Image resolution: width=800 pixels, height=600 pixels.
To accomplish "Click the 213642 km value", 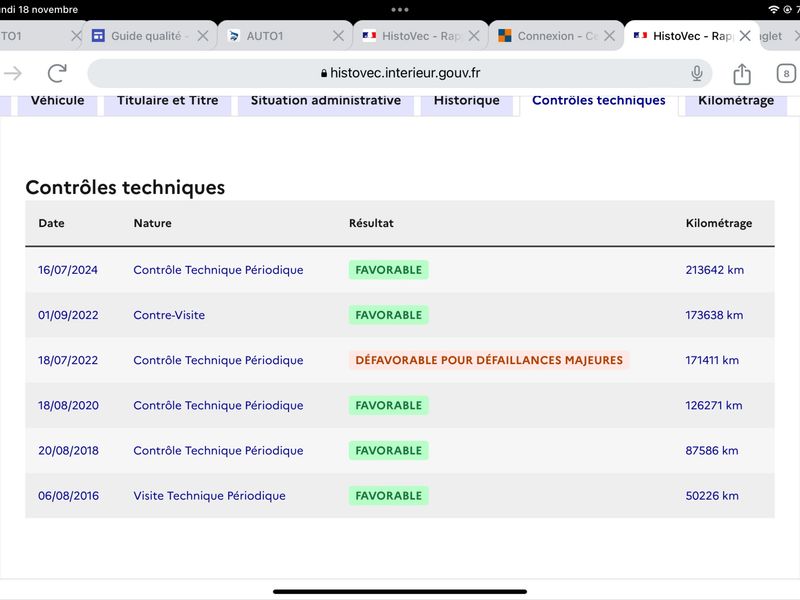I will pyautogui.click(x=714, y=270).
